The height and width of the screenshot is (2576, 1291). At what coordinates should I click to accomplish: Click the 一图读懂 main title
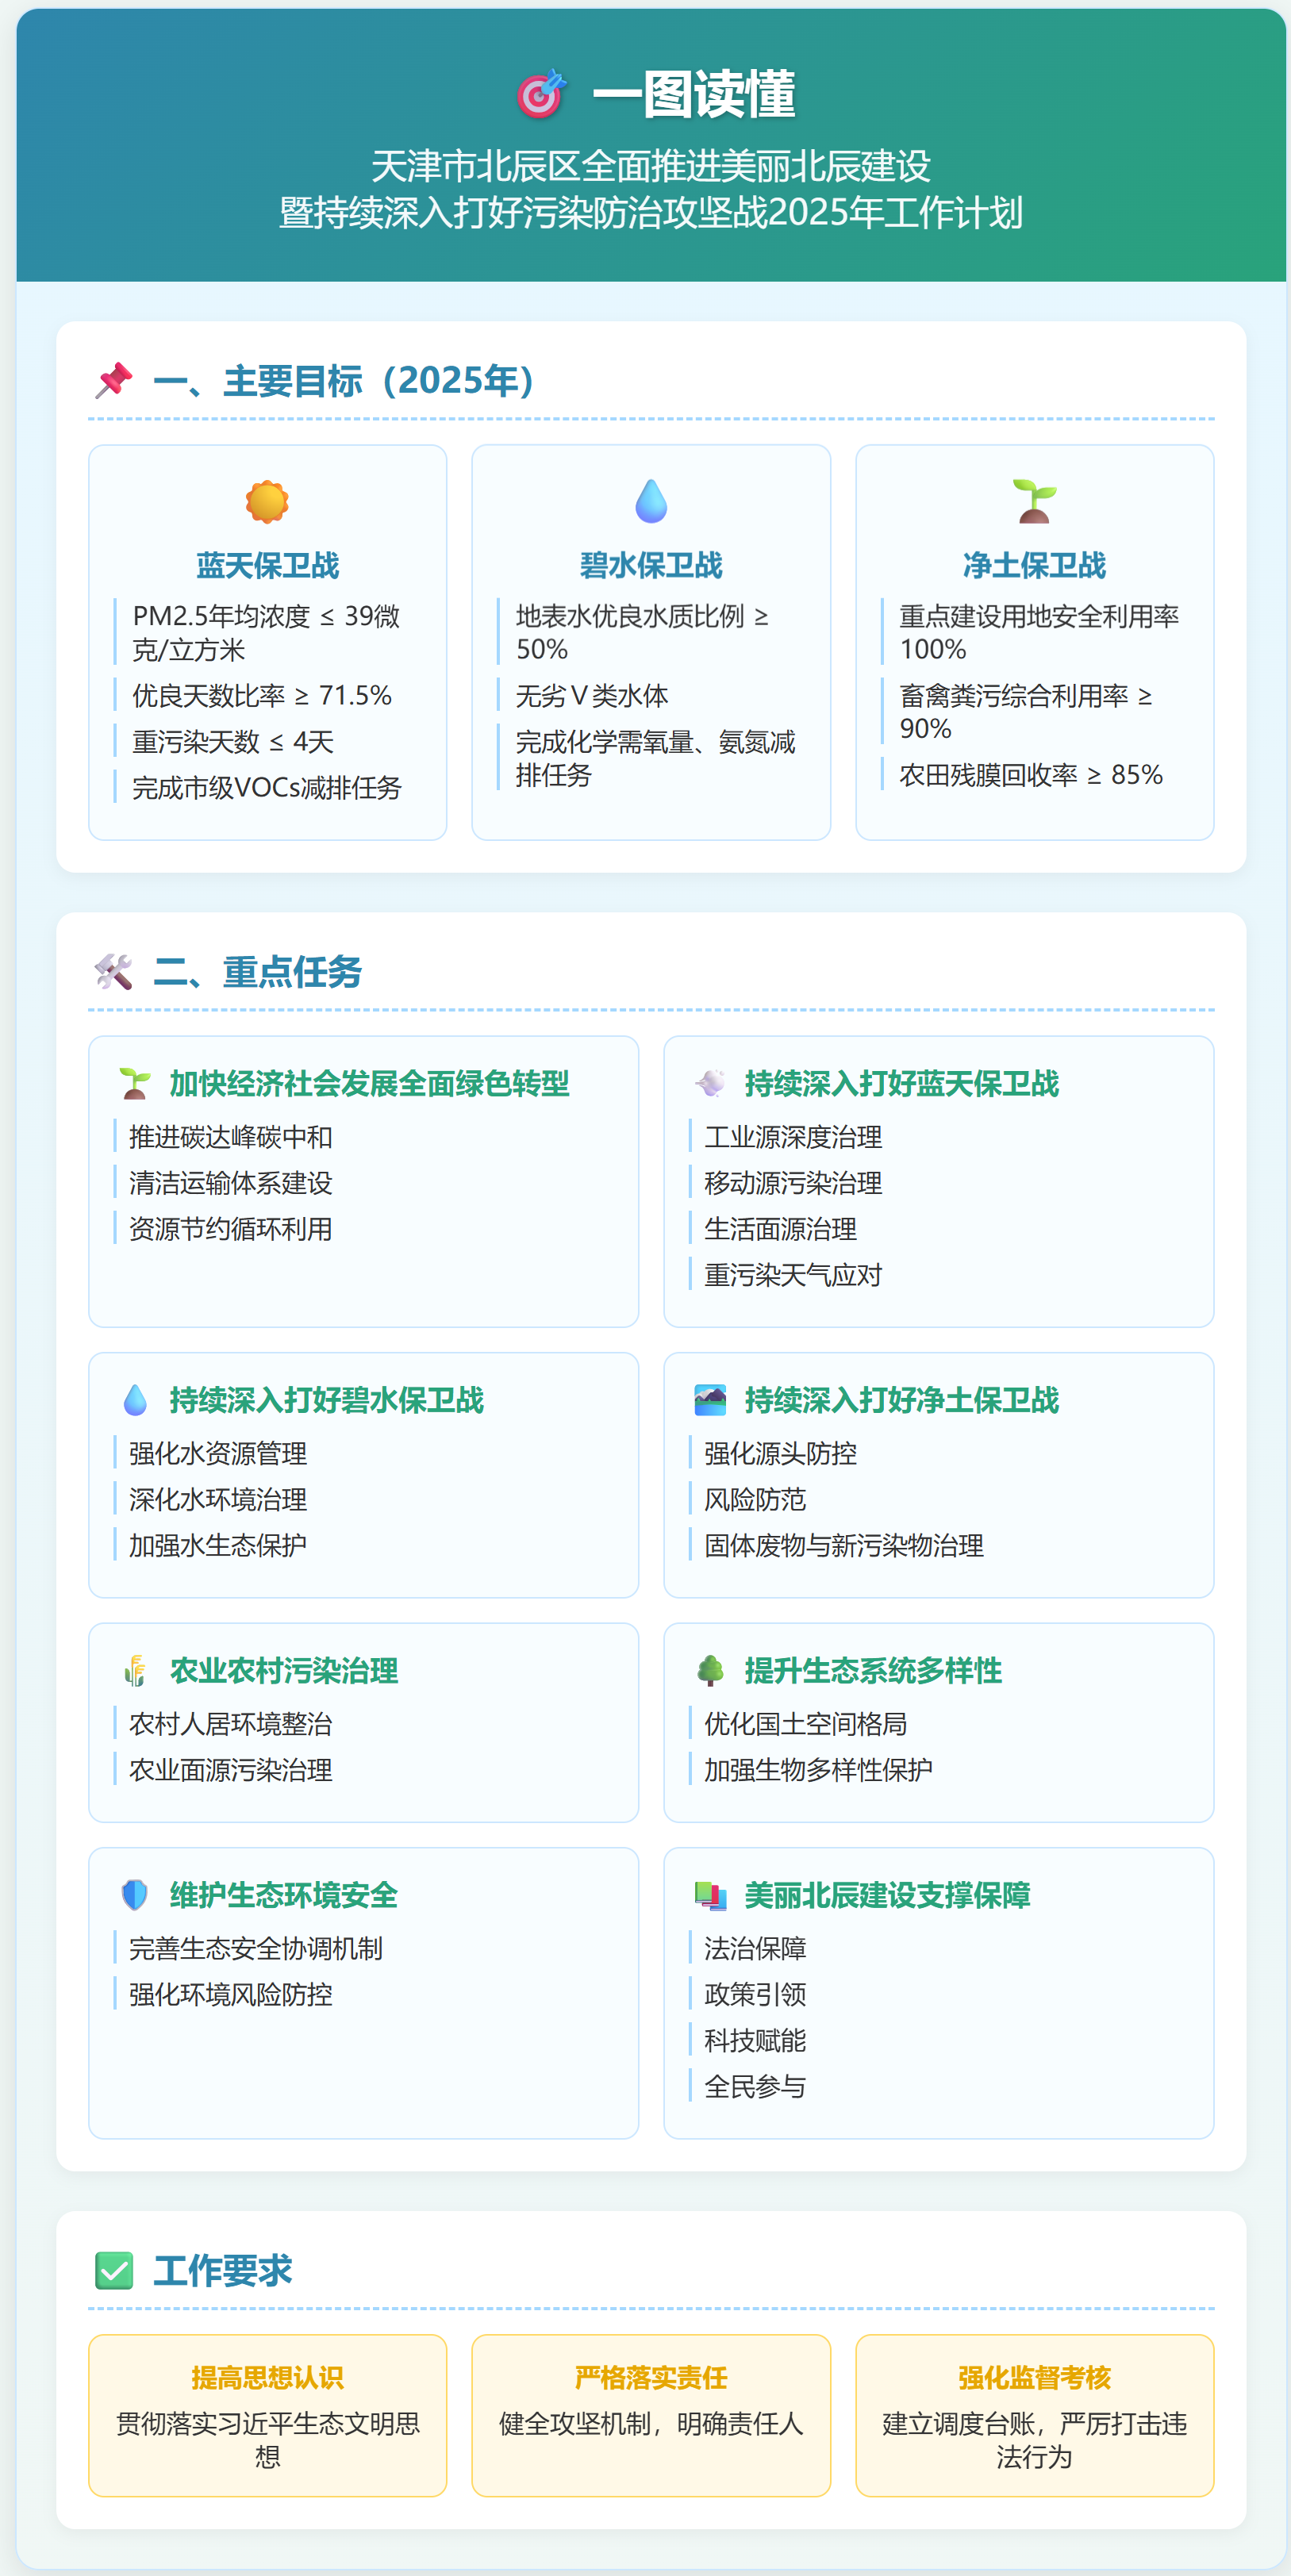tap(694, 95)
